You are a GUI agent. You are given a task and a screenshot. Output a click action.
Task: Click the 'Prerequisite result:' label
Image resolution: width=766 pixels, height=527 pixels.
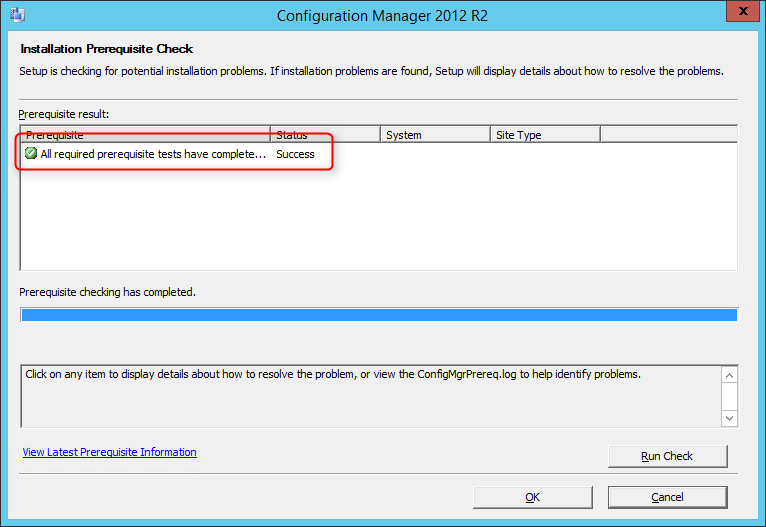pyautogui.click(x=64, y=114)
